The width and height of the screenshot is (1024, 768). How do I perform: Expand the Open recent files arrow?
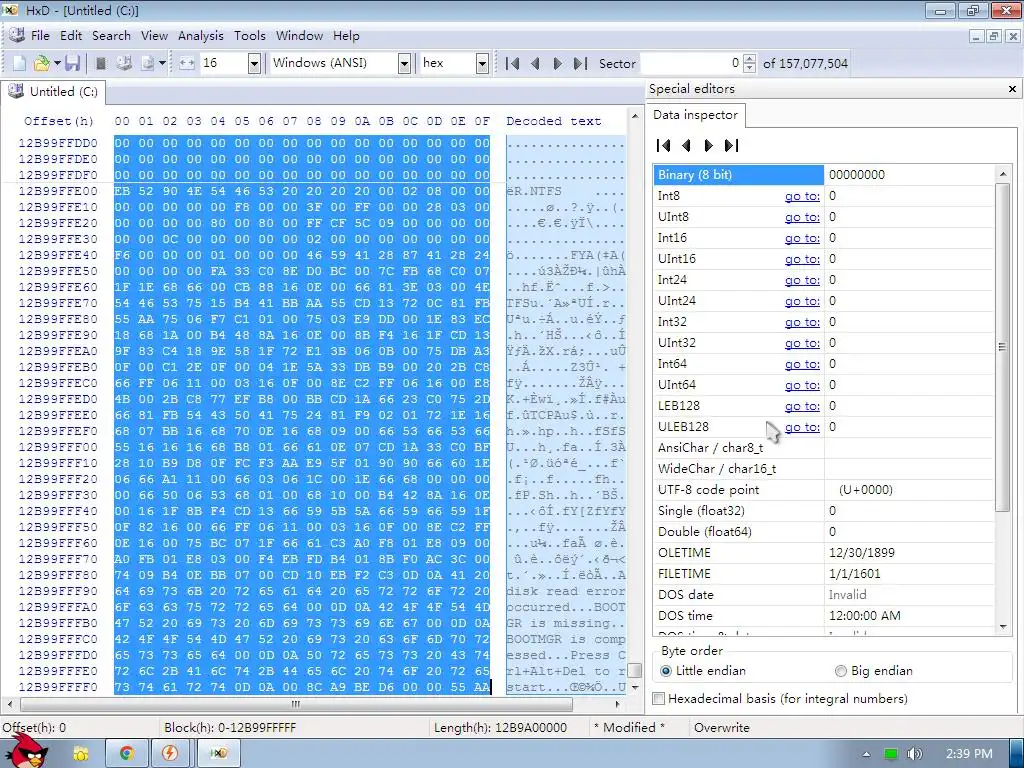[57, 63]
